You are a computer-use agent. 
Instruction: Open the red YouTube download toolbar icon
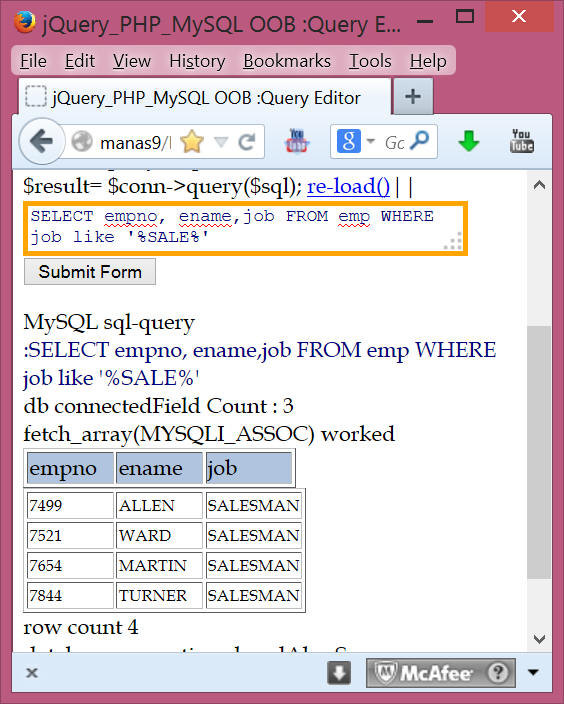(297, 141)
